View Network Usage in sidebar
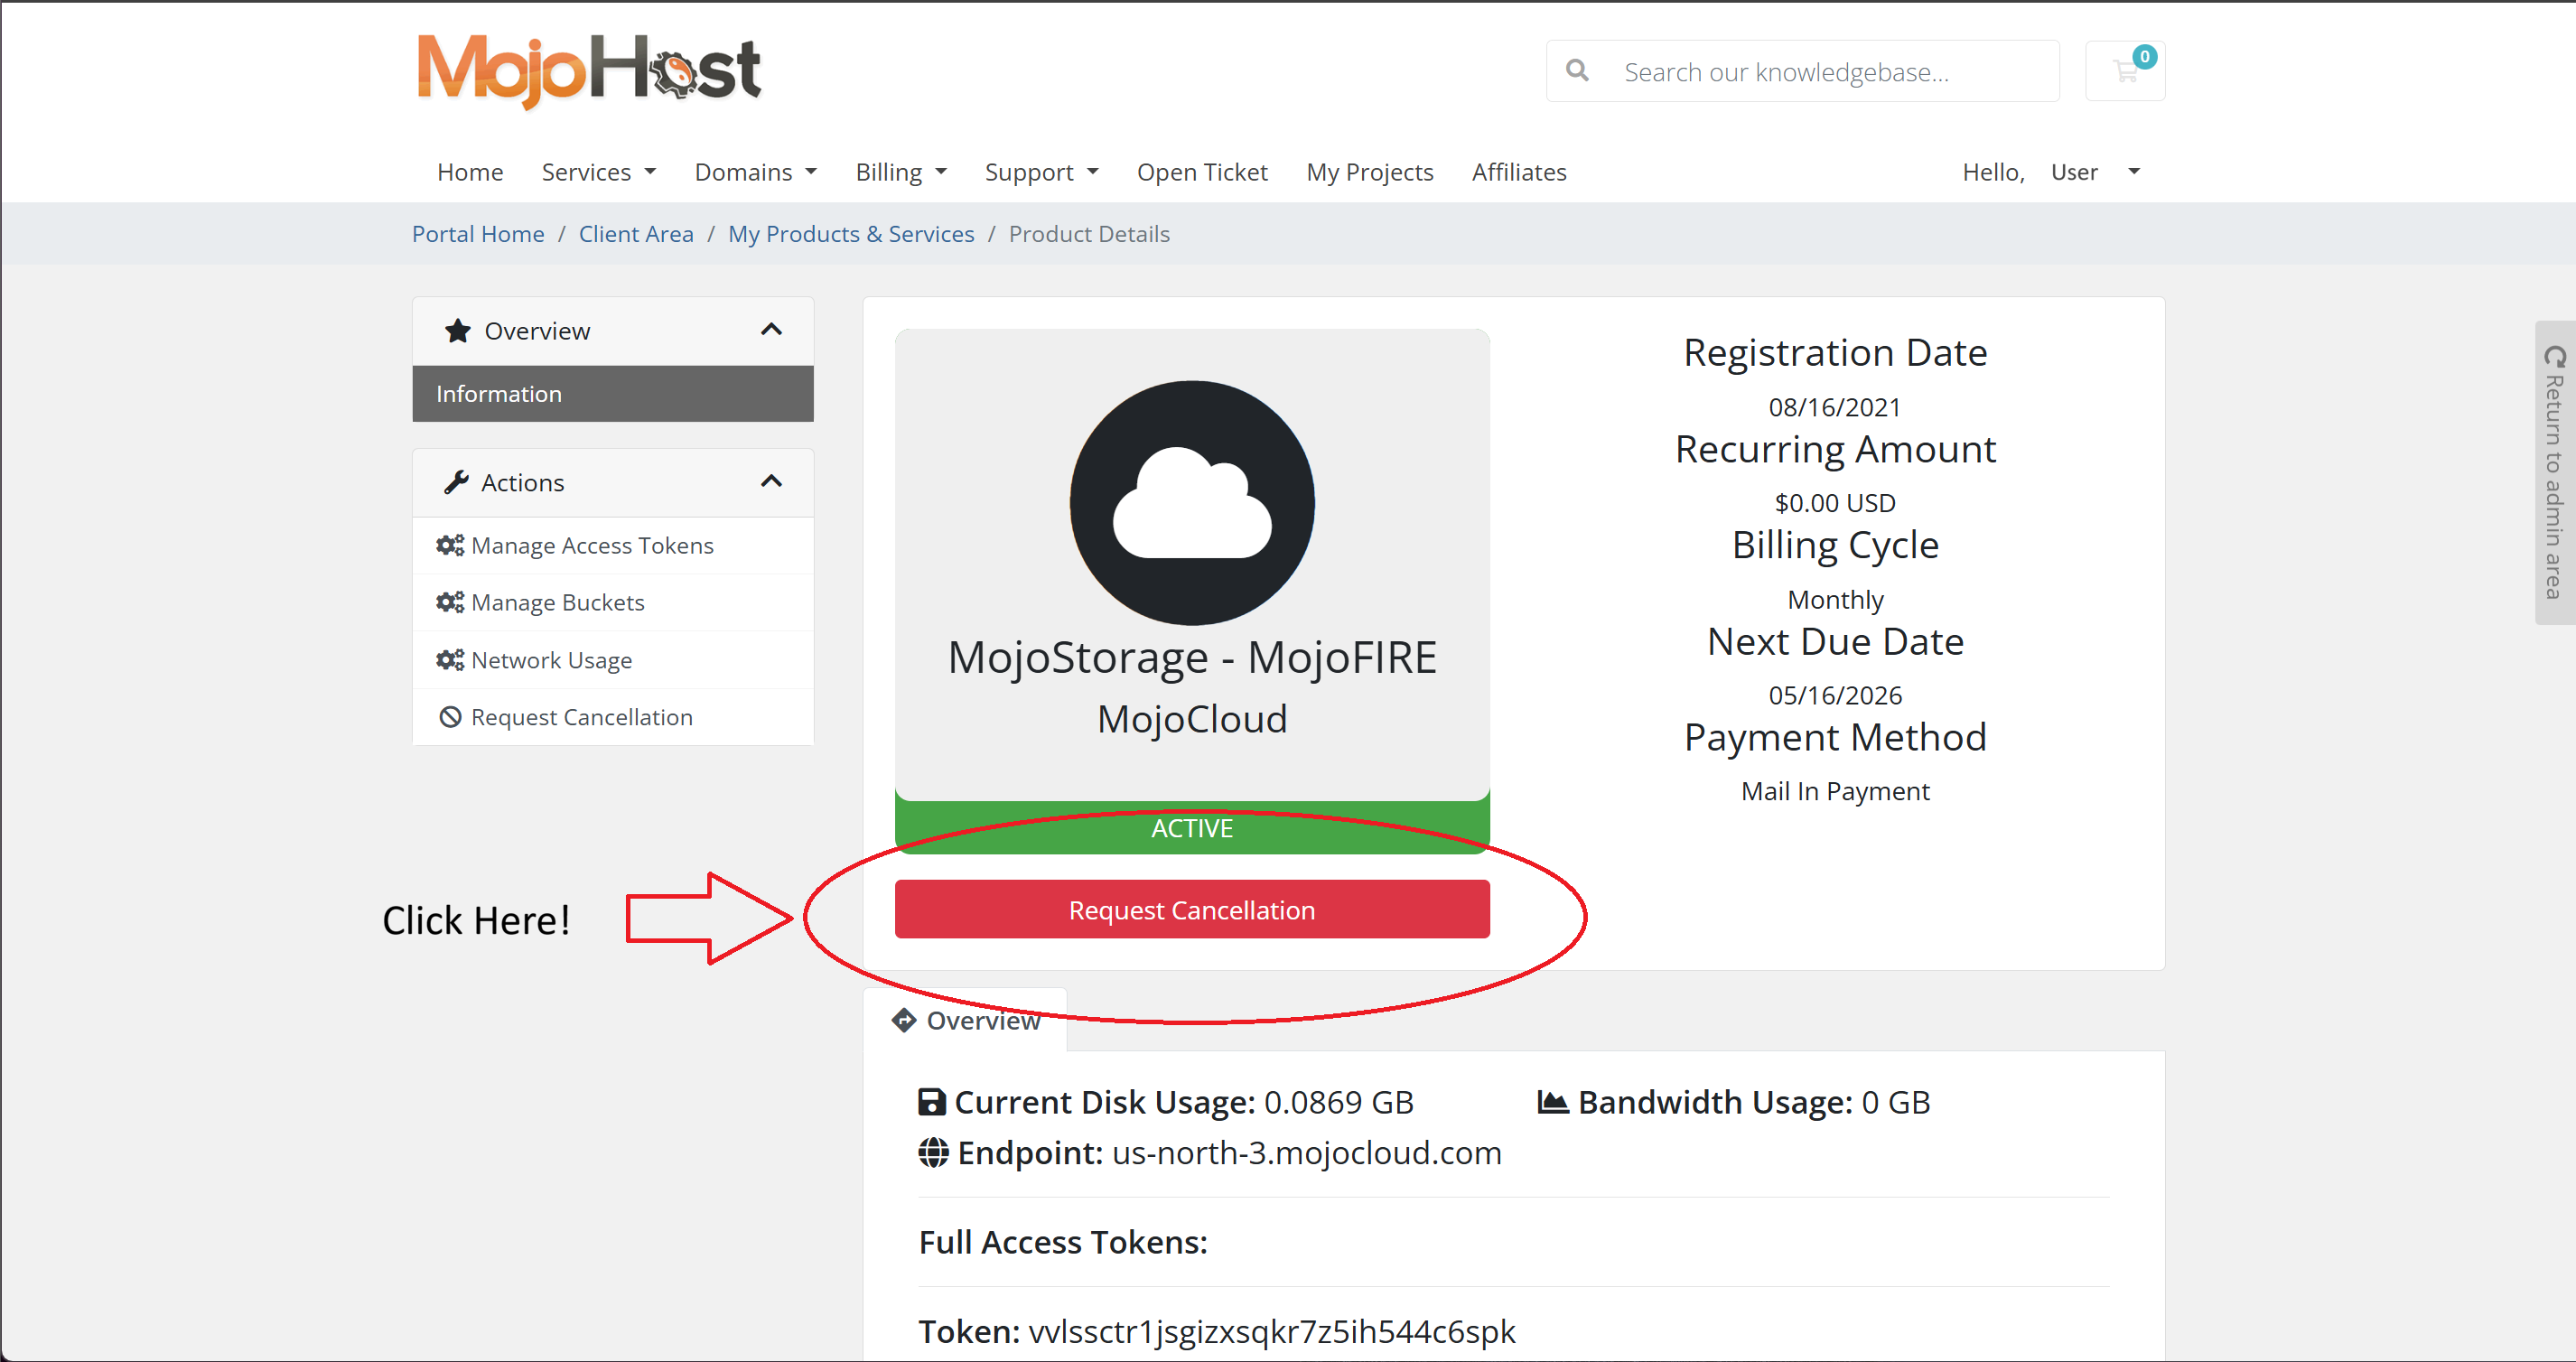Image resolution: width=2576 pixels, height=1362 pixels. point(551,660)
